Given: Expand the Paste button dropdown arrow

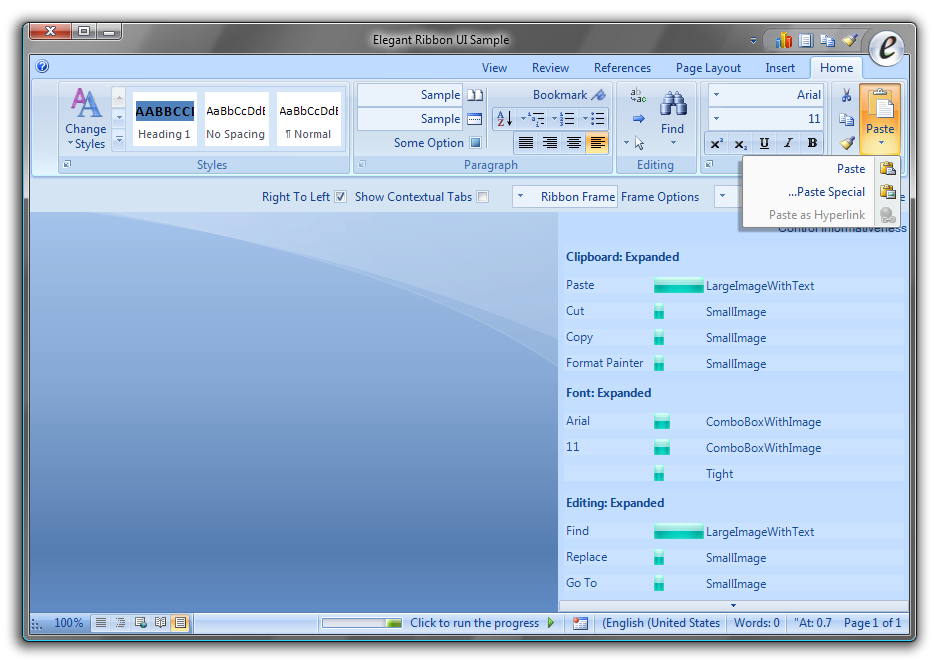Looking at the screenshot, I should pos(881,144).
